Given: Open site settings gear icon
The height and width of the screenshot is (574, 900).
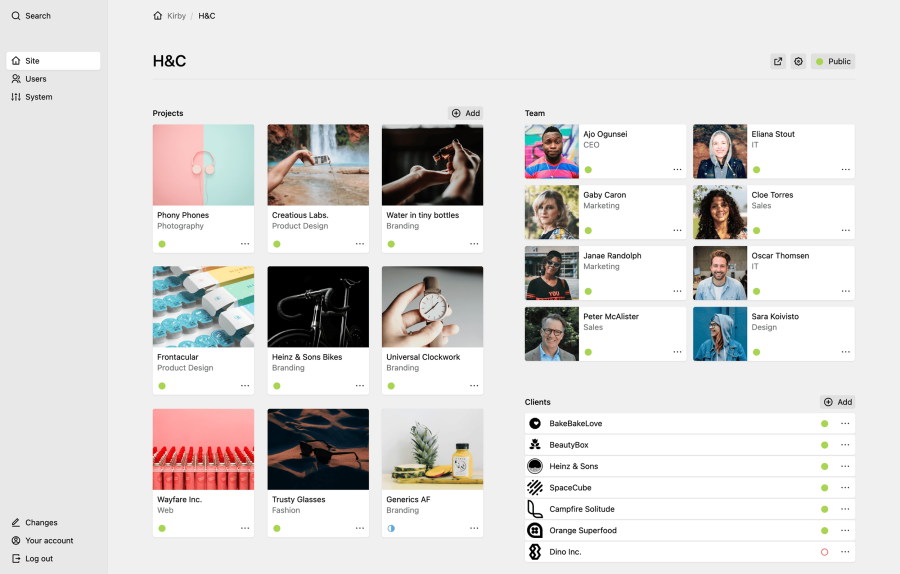Looking at the screenshot, I should point(798,61).
